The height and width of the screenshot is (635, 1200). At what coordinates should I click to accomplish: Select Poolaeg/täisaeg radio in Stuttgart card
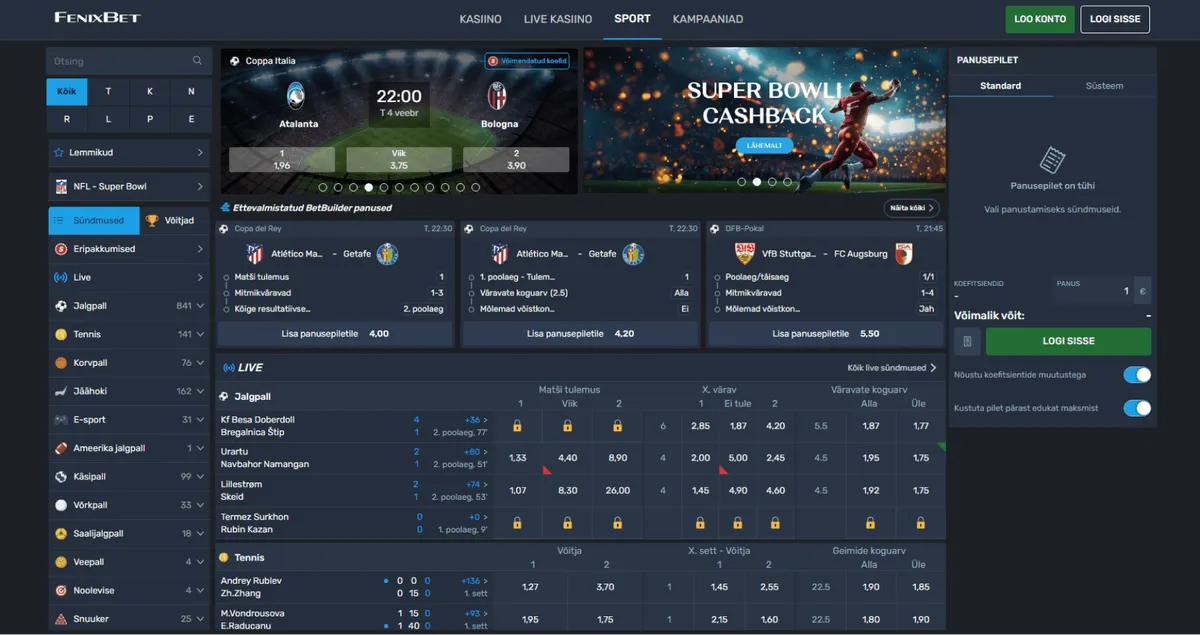tap(716, 277)
